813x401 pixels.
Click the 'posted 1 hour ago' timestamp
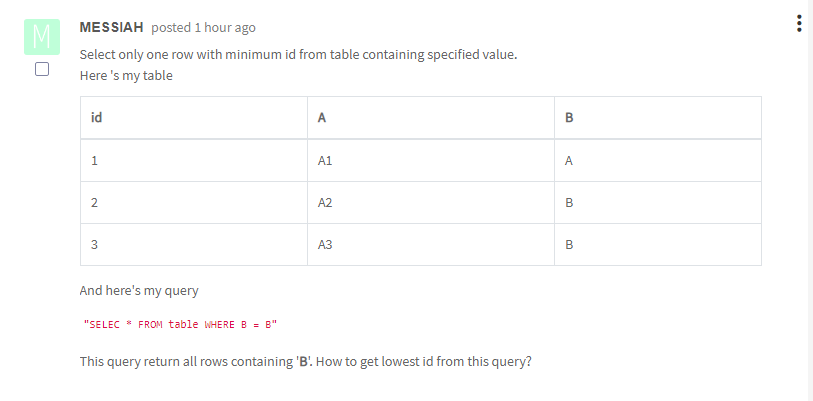coord(203,27)
